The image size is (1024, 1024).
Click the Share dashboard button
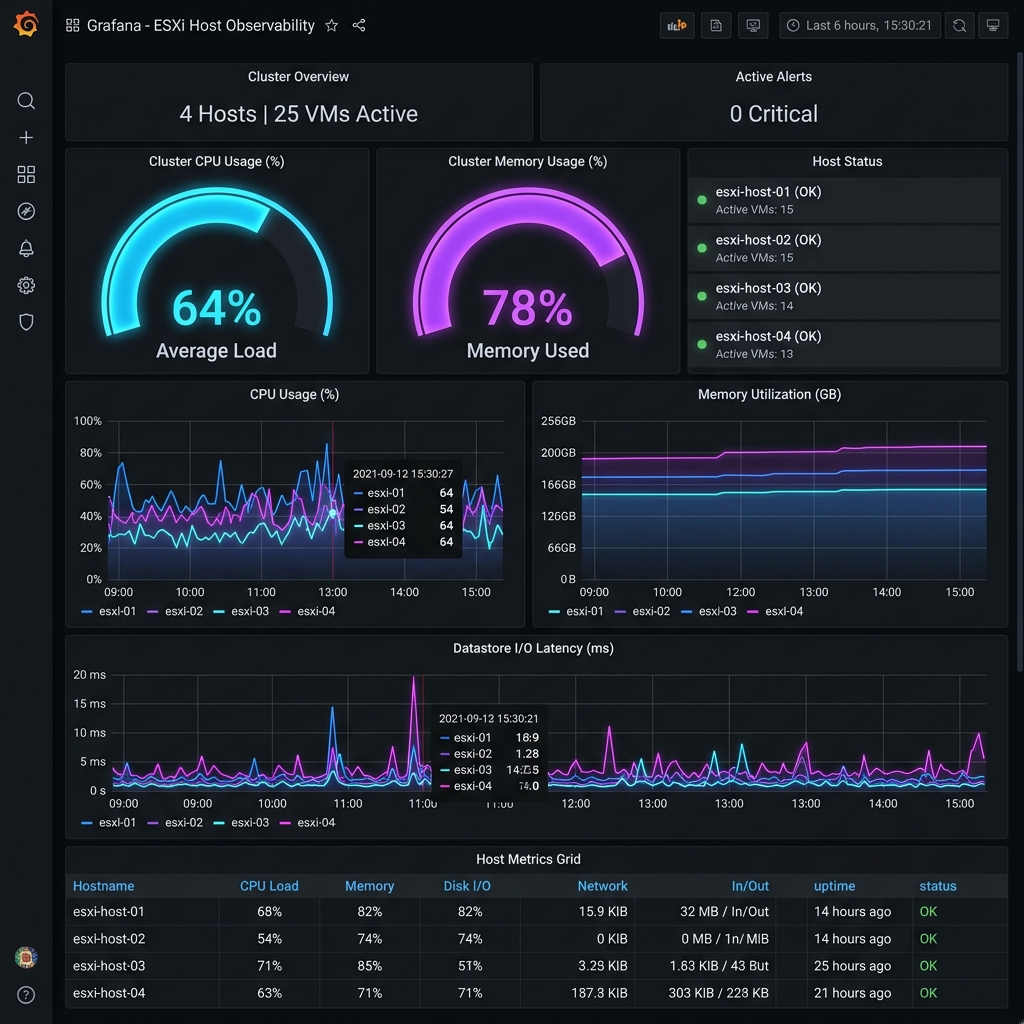coord(359,25)
